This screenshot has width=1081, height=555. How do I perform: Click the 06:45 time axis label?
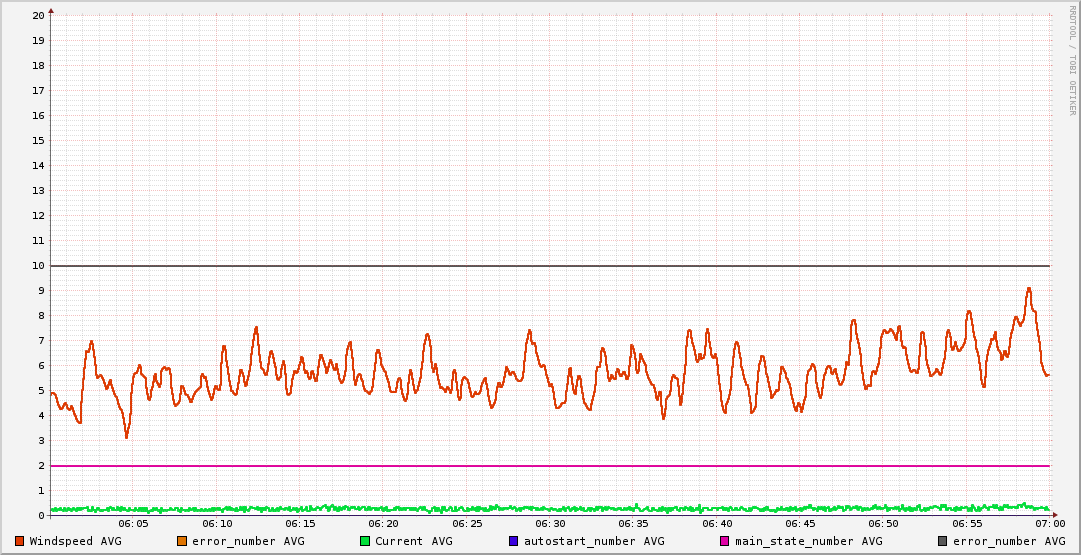pyautogui.click(x=800, y=524)
